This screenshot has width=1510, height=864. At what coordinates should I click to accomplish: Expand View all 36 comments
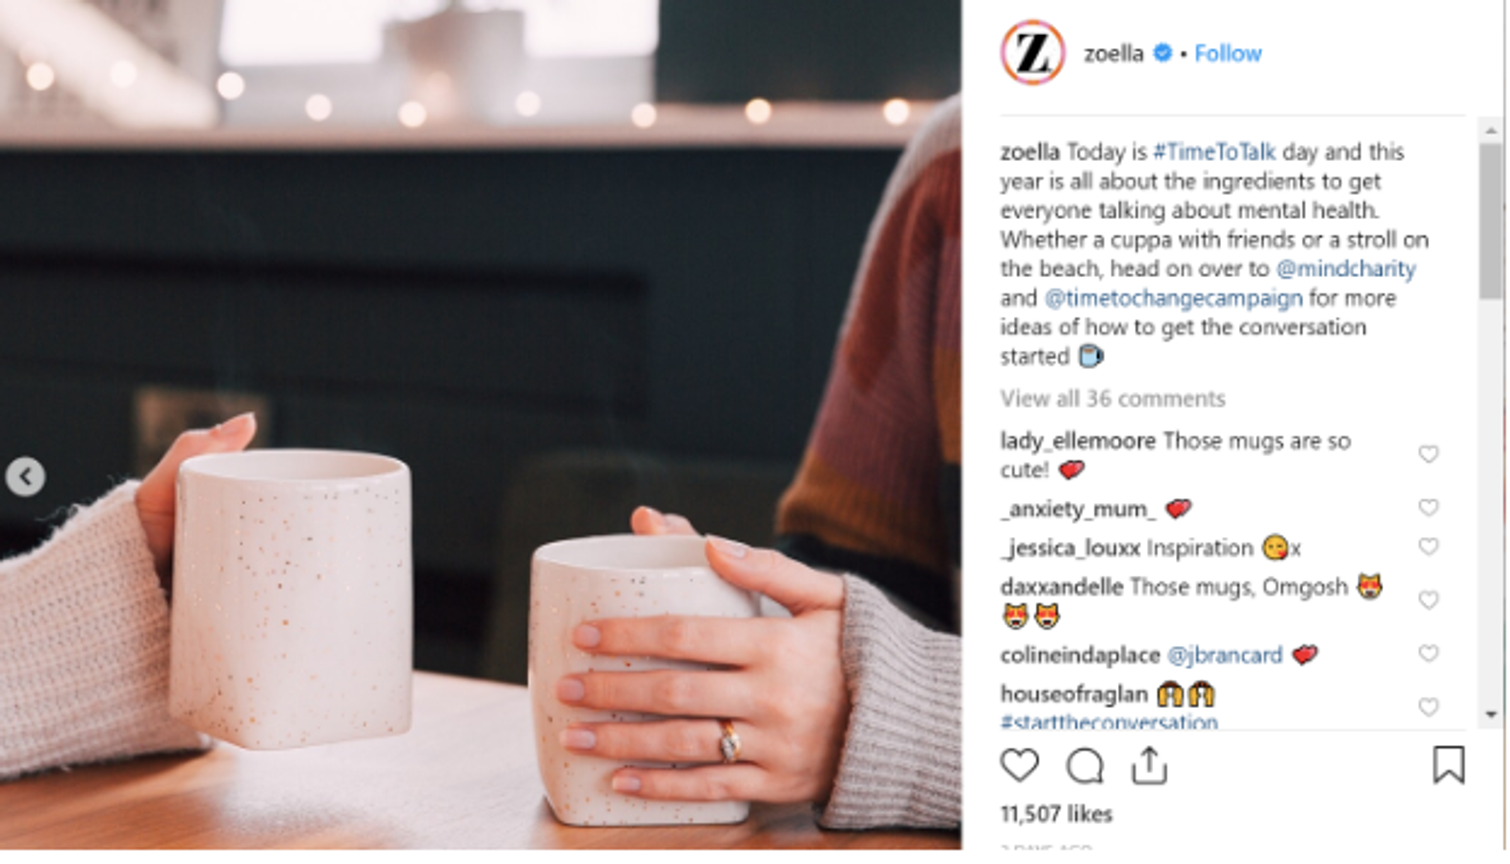[x=1112, y=398]
